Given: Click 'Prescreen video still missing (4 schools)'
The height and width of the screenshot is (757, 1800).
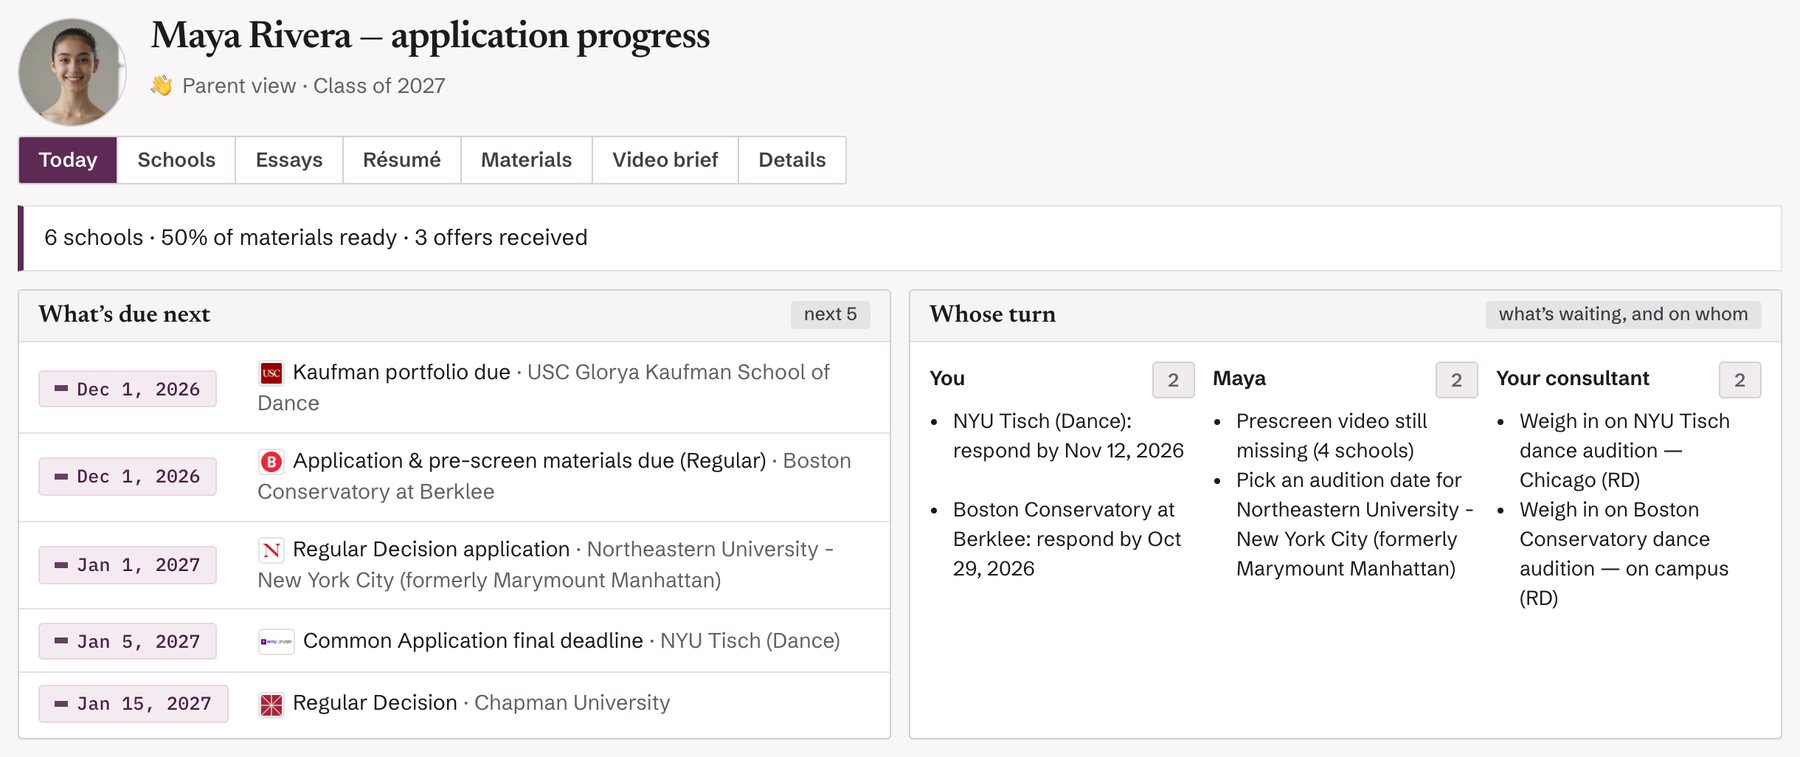Looking at the screenshot, I should click(1332, 436).
